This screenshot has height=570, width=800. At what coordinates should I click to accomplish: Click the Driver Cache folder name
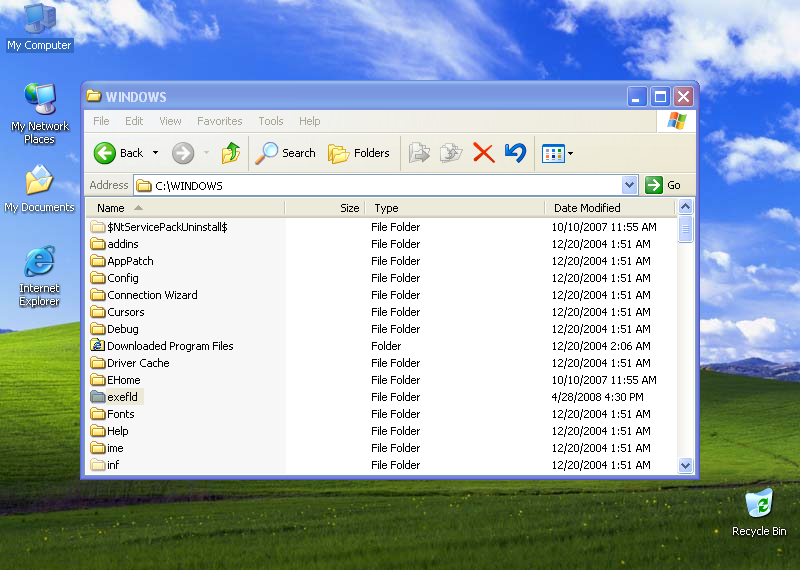[138, 362]
